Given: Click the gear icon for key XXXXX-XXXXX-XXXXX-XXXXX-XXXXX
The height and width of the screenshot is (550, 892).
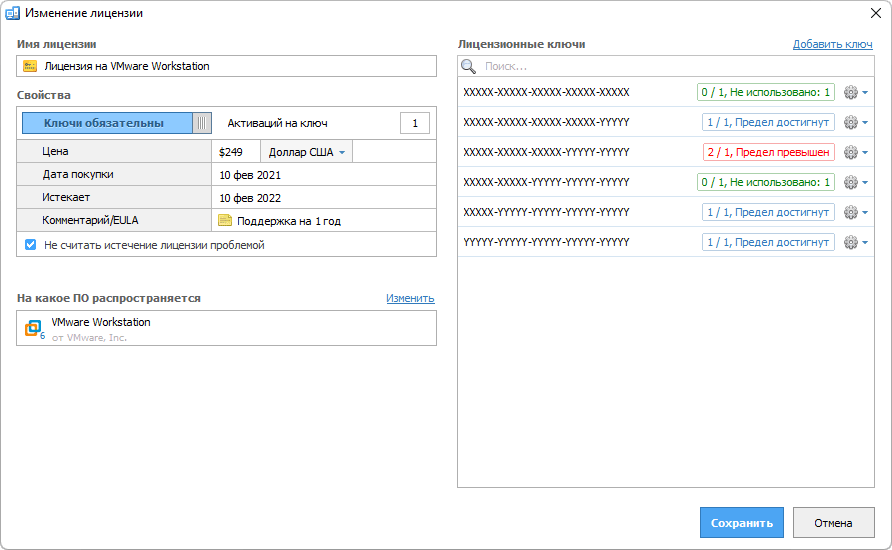Looking at the screenshot, I should pyautogui.click(x=851, y=92).
